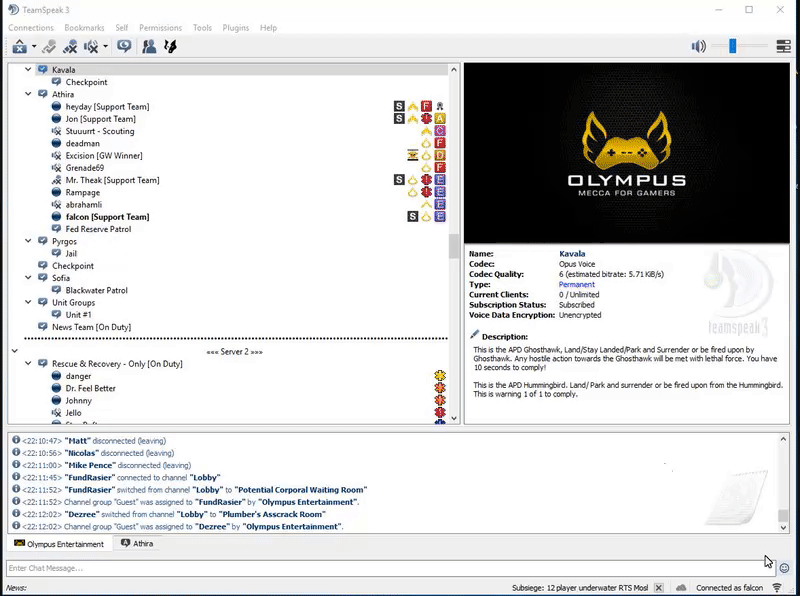Viewport: 800px width, 596px height.
Task: Click the Blackwater Patrol channel icon
Action: click(56, 290)
